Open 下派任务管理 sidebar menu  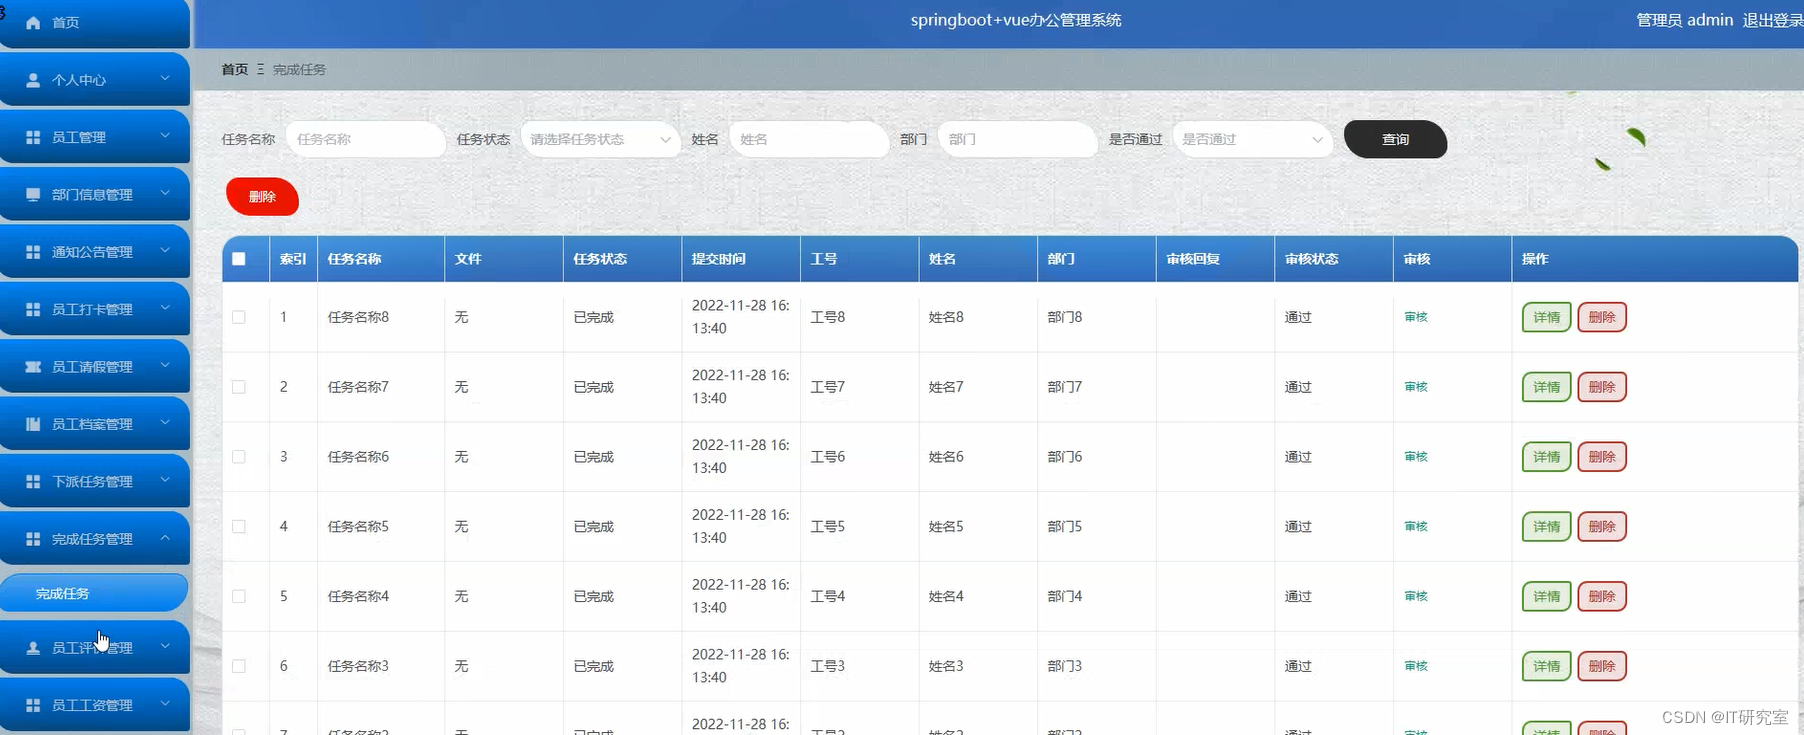click(95, 481)
